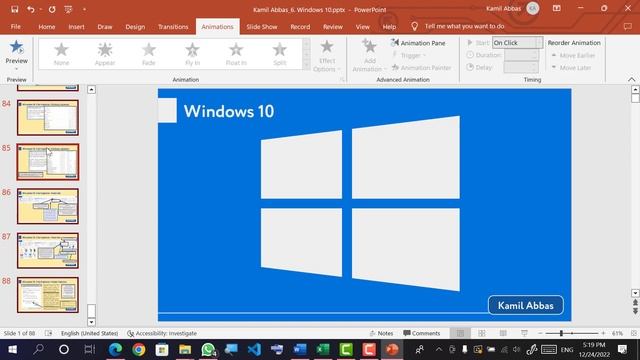This screenshot has width=640, height=360.
Task: Click Move Later
Action: (571, 67)
